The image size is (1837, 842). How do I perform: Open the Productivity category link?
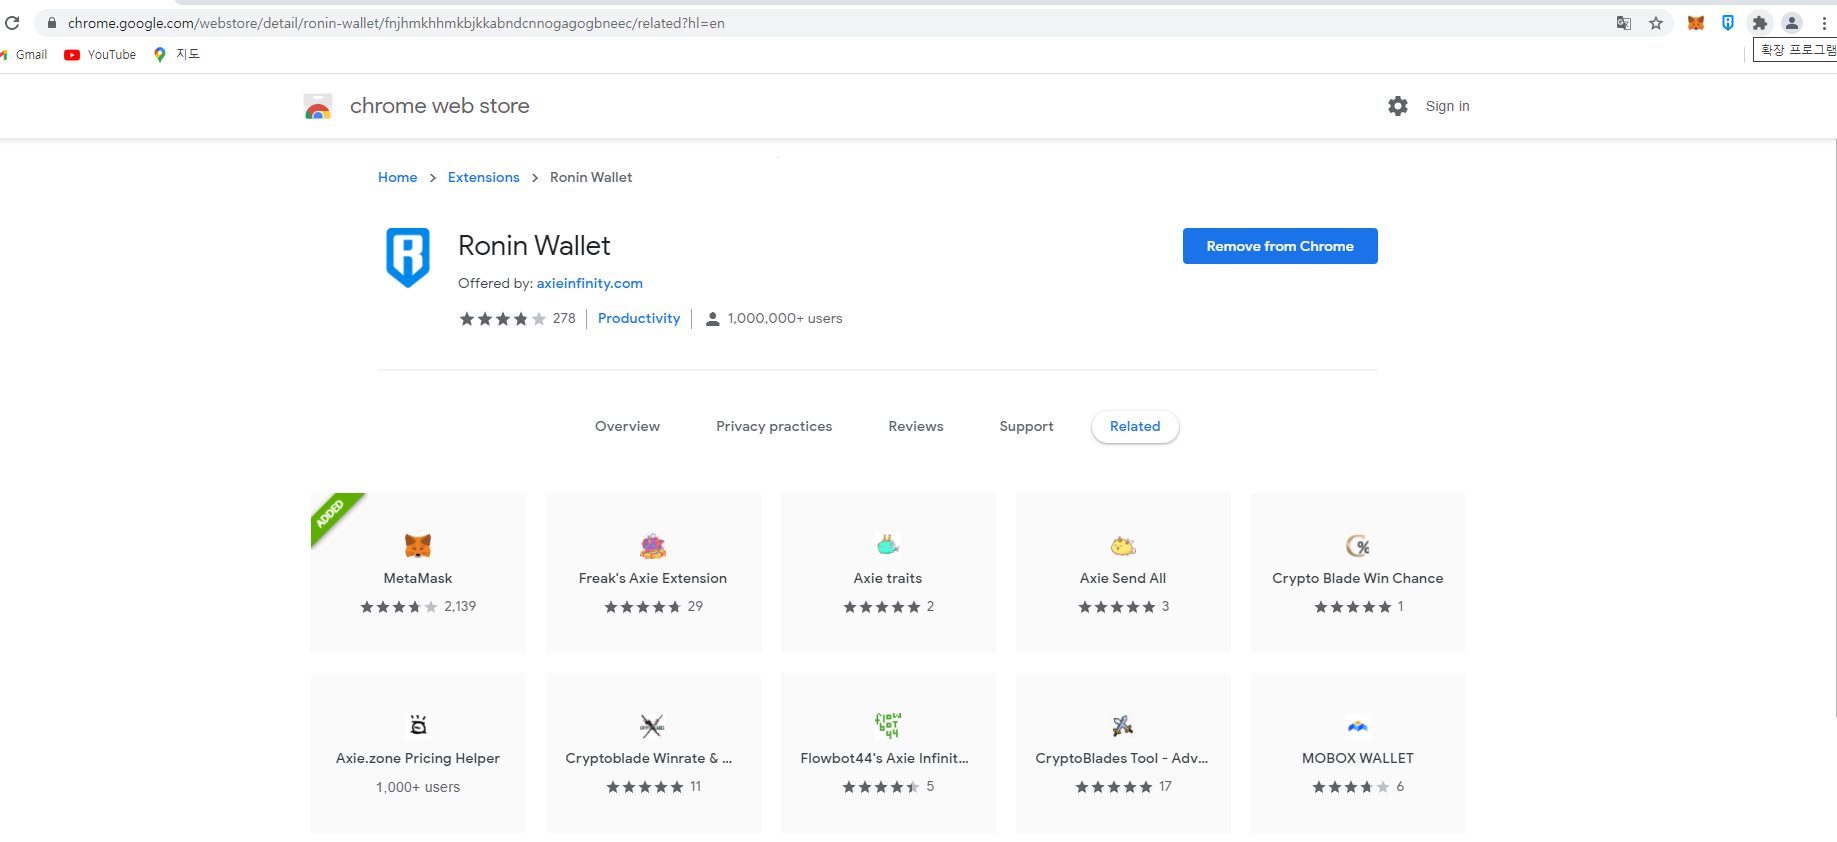pyautogui.click(x=639, y=318)
